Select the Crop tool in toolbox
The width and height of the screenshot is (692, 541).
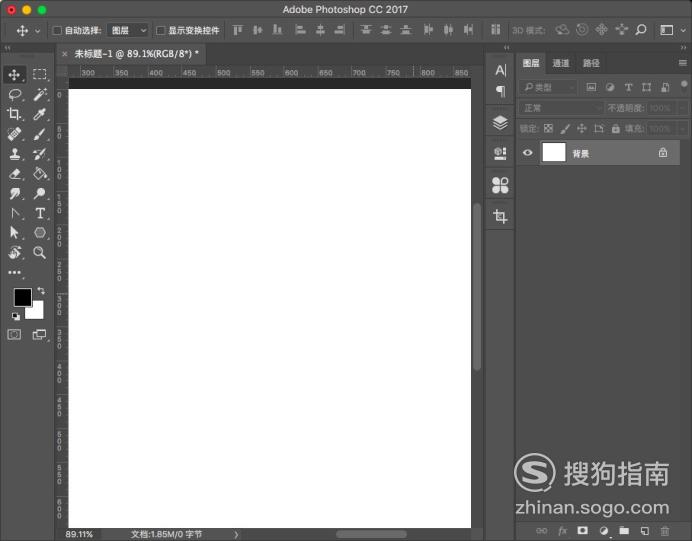point(14,114)
